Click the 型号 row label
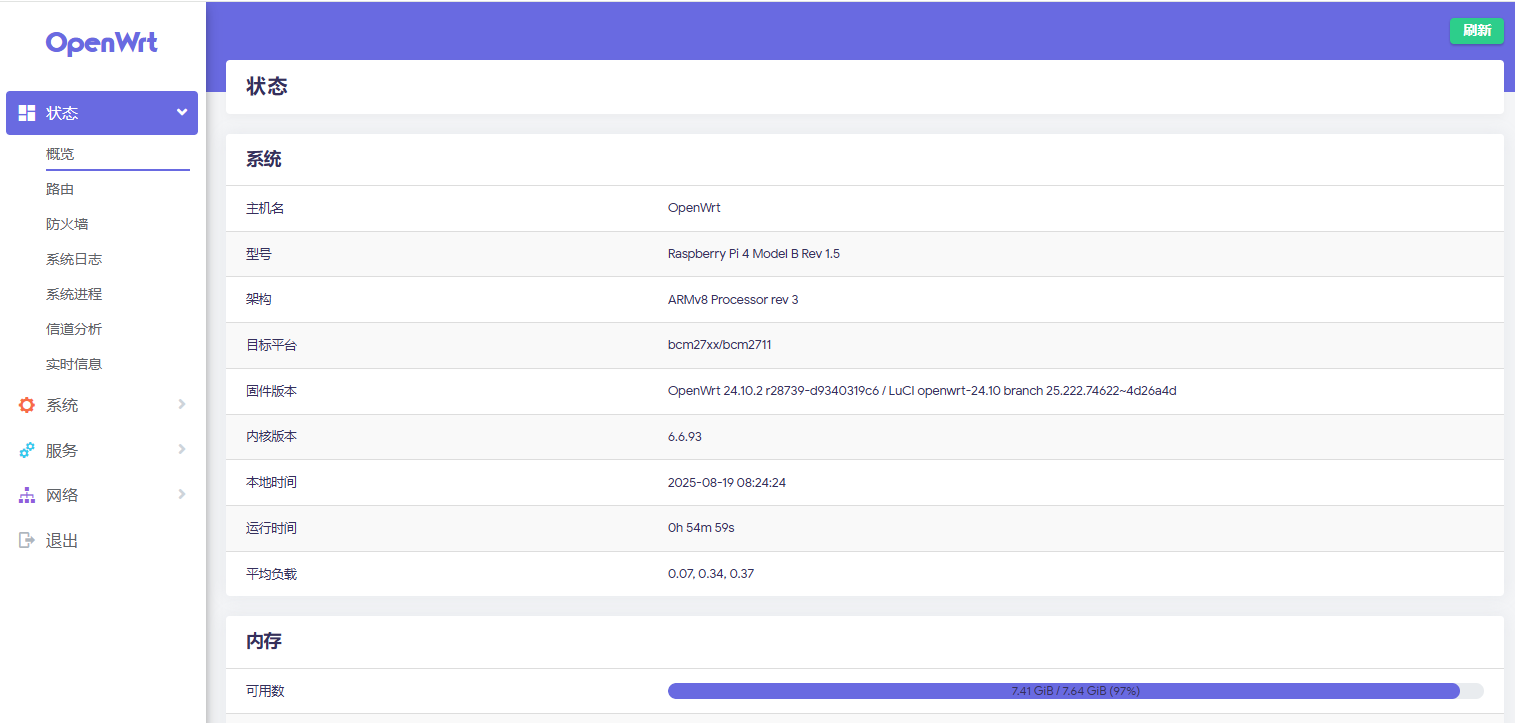This screenshot has width=1515, height=723. (259, 254)
